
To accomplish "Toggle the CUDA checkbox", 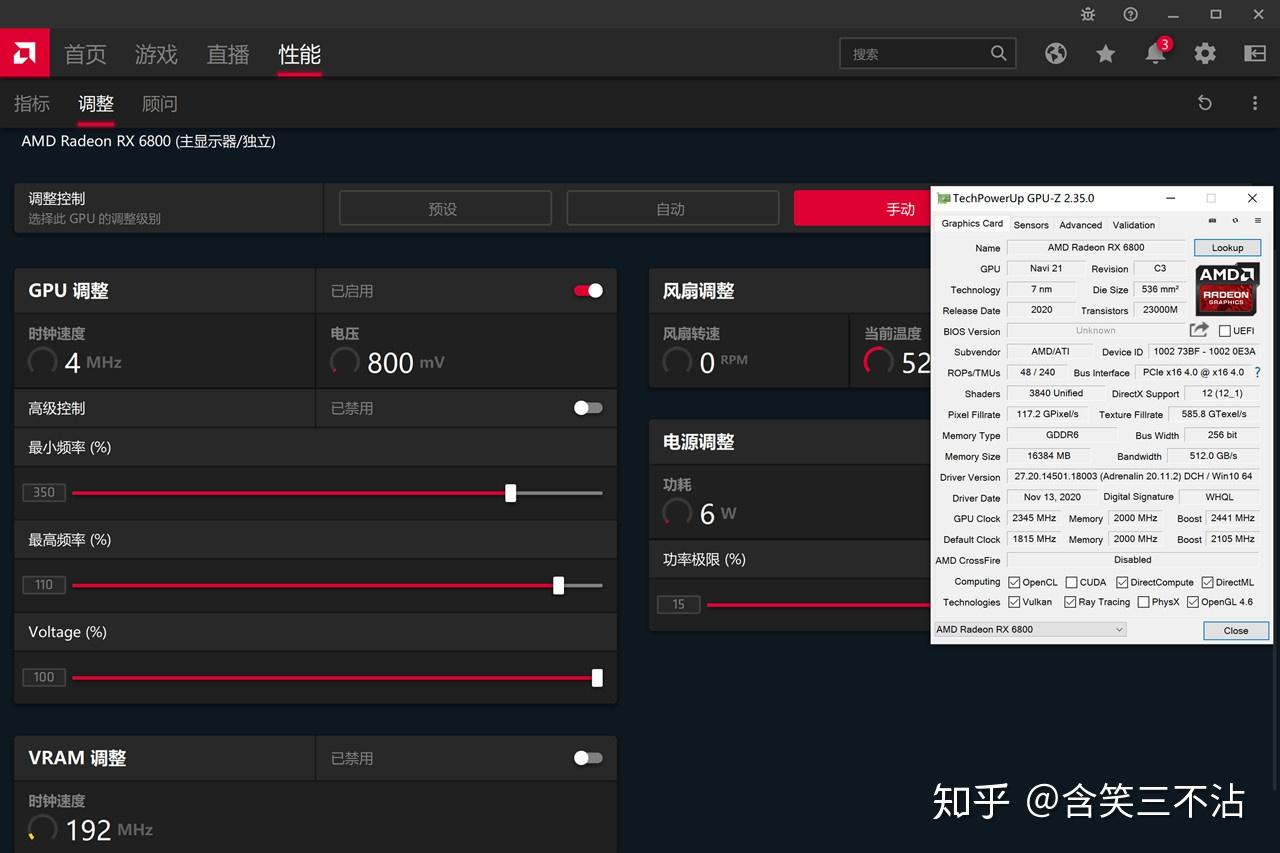I will 1071,582.
